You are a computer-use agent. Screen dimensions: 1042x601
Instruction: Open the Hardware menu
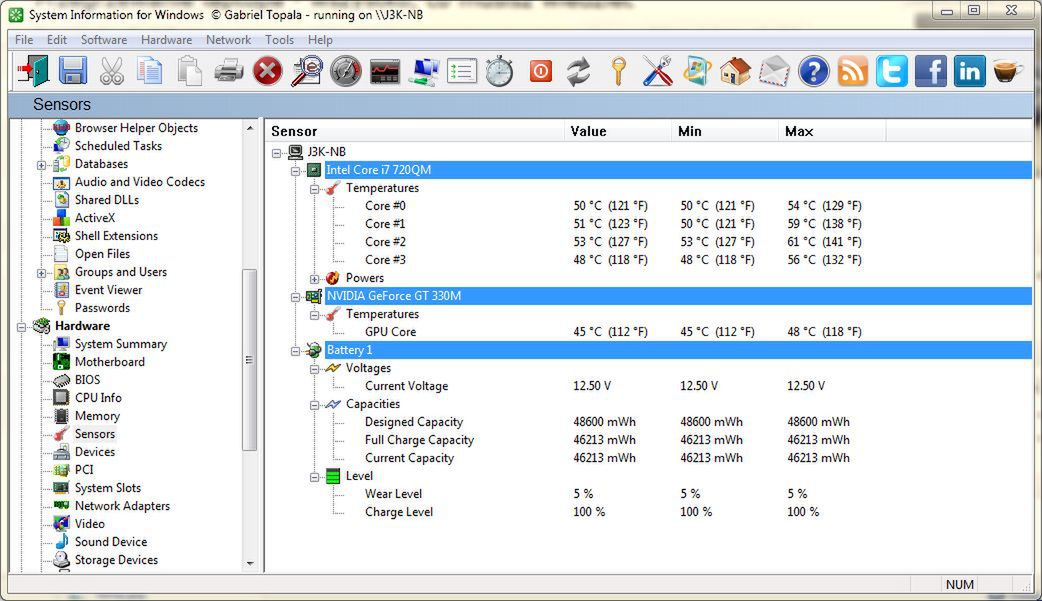166,40
